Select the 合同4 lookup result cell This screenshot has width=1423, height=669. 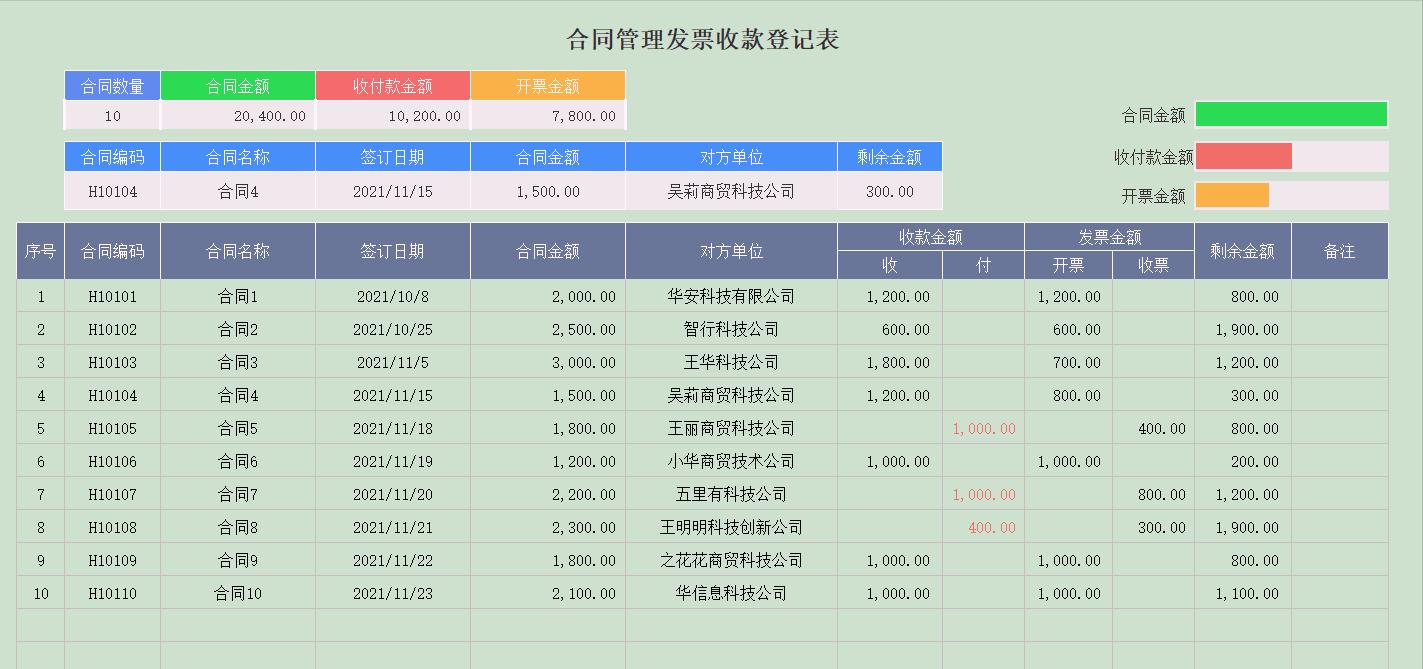pyautogui.click(x=238, y=190)
